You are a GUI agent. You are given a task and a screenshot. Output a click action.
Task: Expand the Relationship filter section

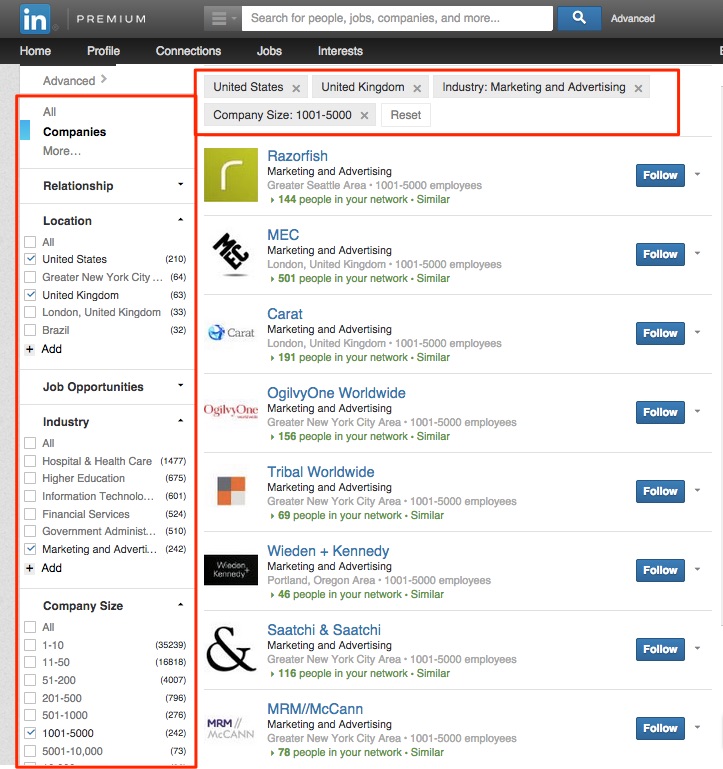[181, 184]
